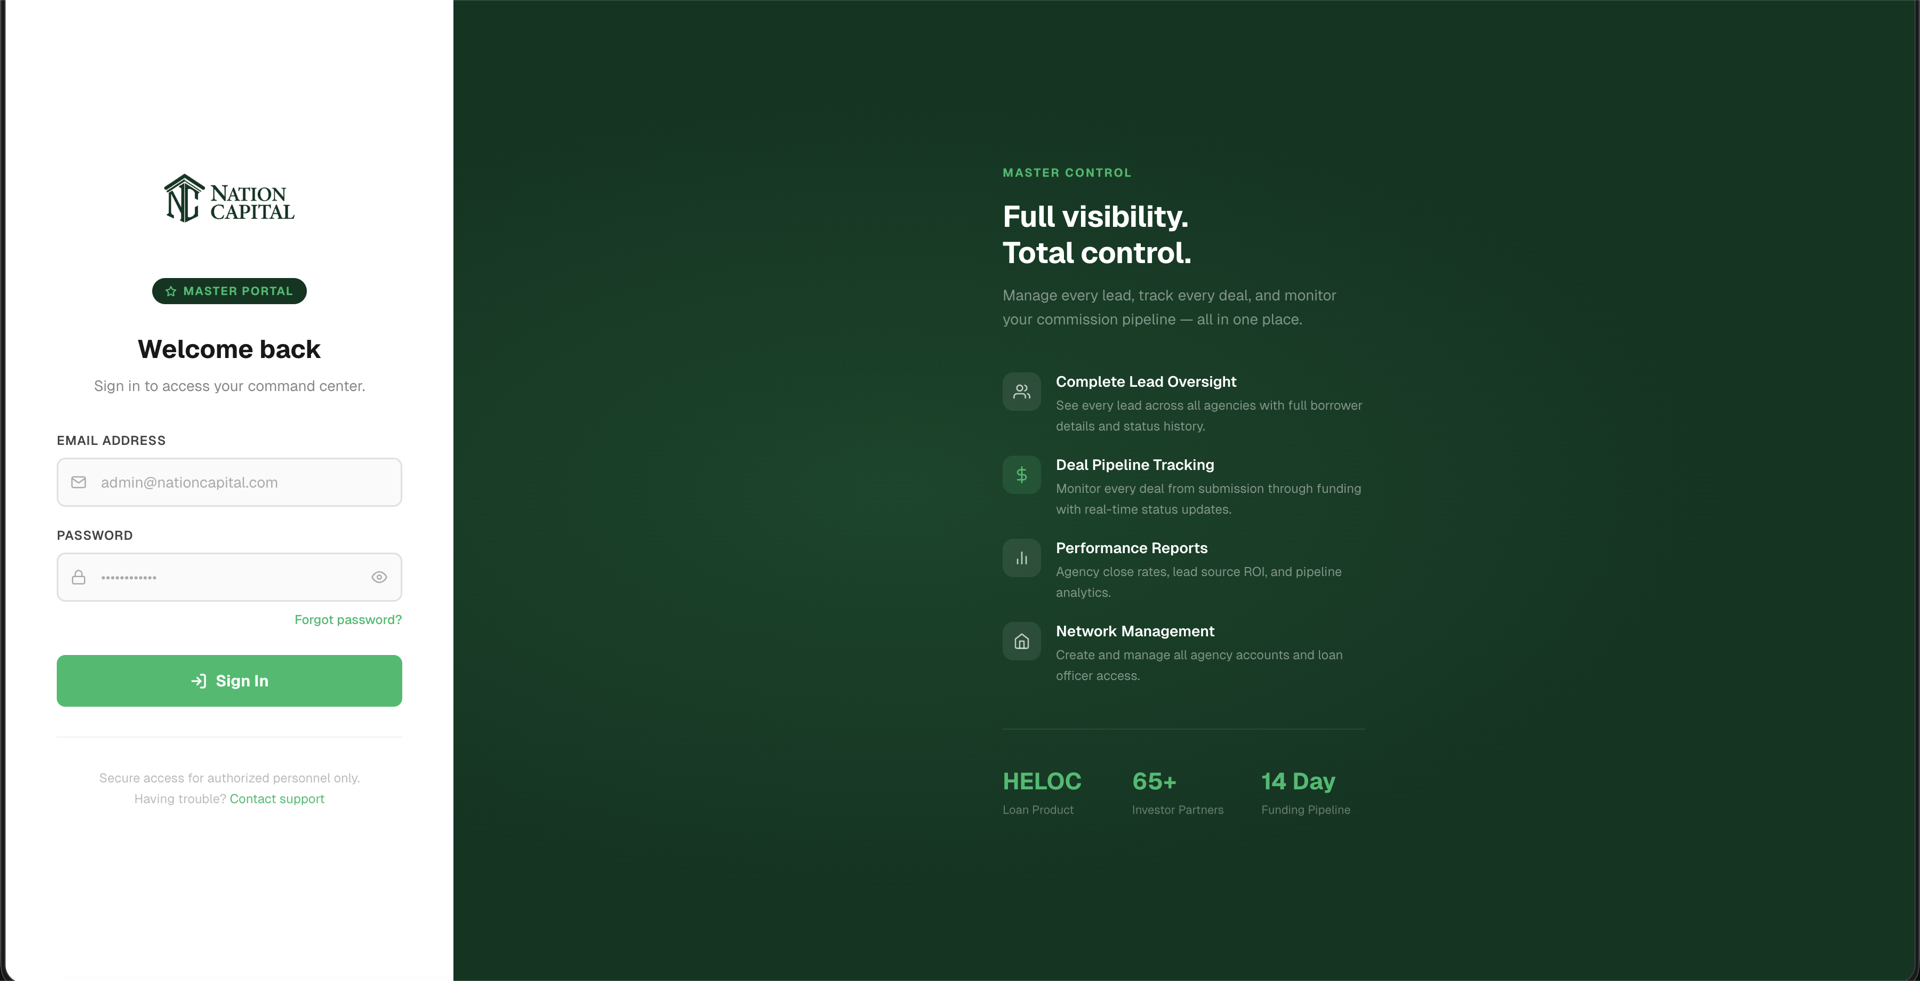Click the bar chart icon for Performance Reports
The height and width of the screenshot is (981, 1920).
coord(1021,558)
